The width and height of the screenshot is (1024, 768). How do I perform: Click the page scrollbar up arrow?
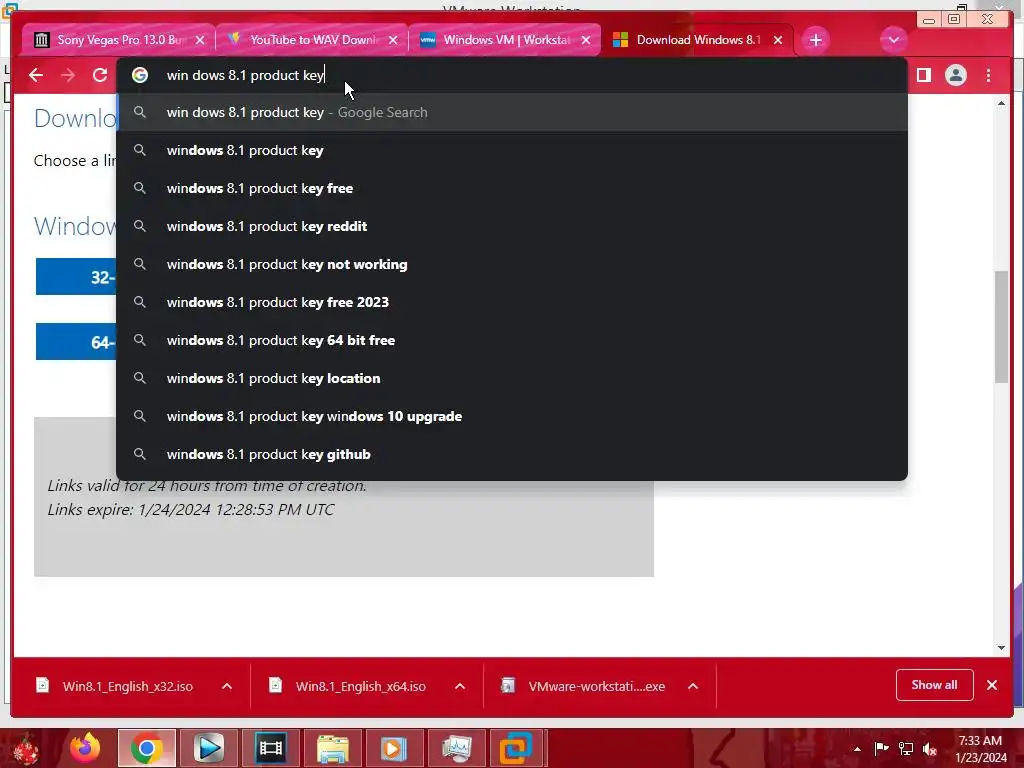[1001, 104]
